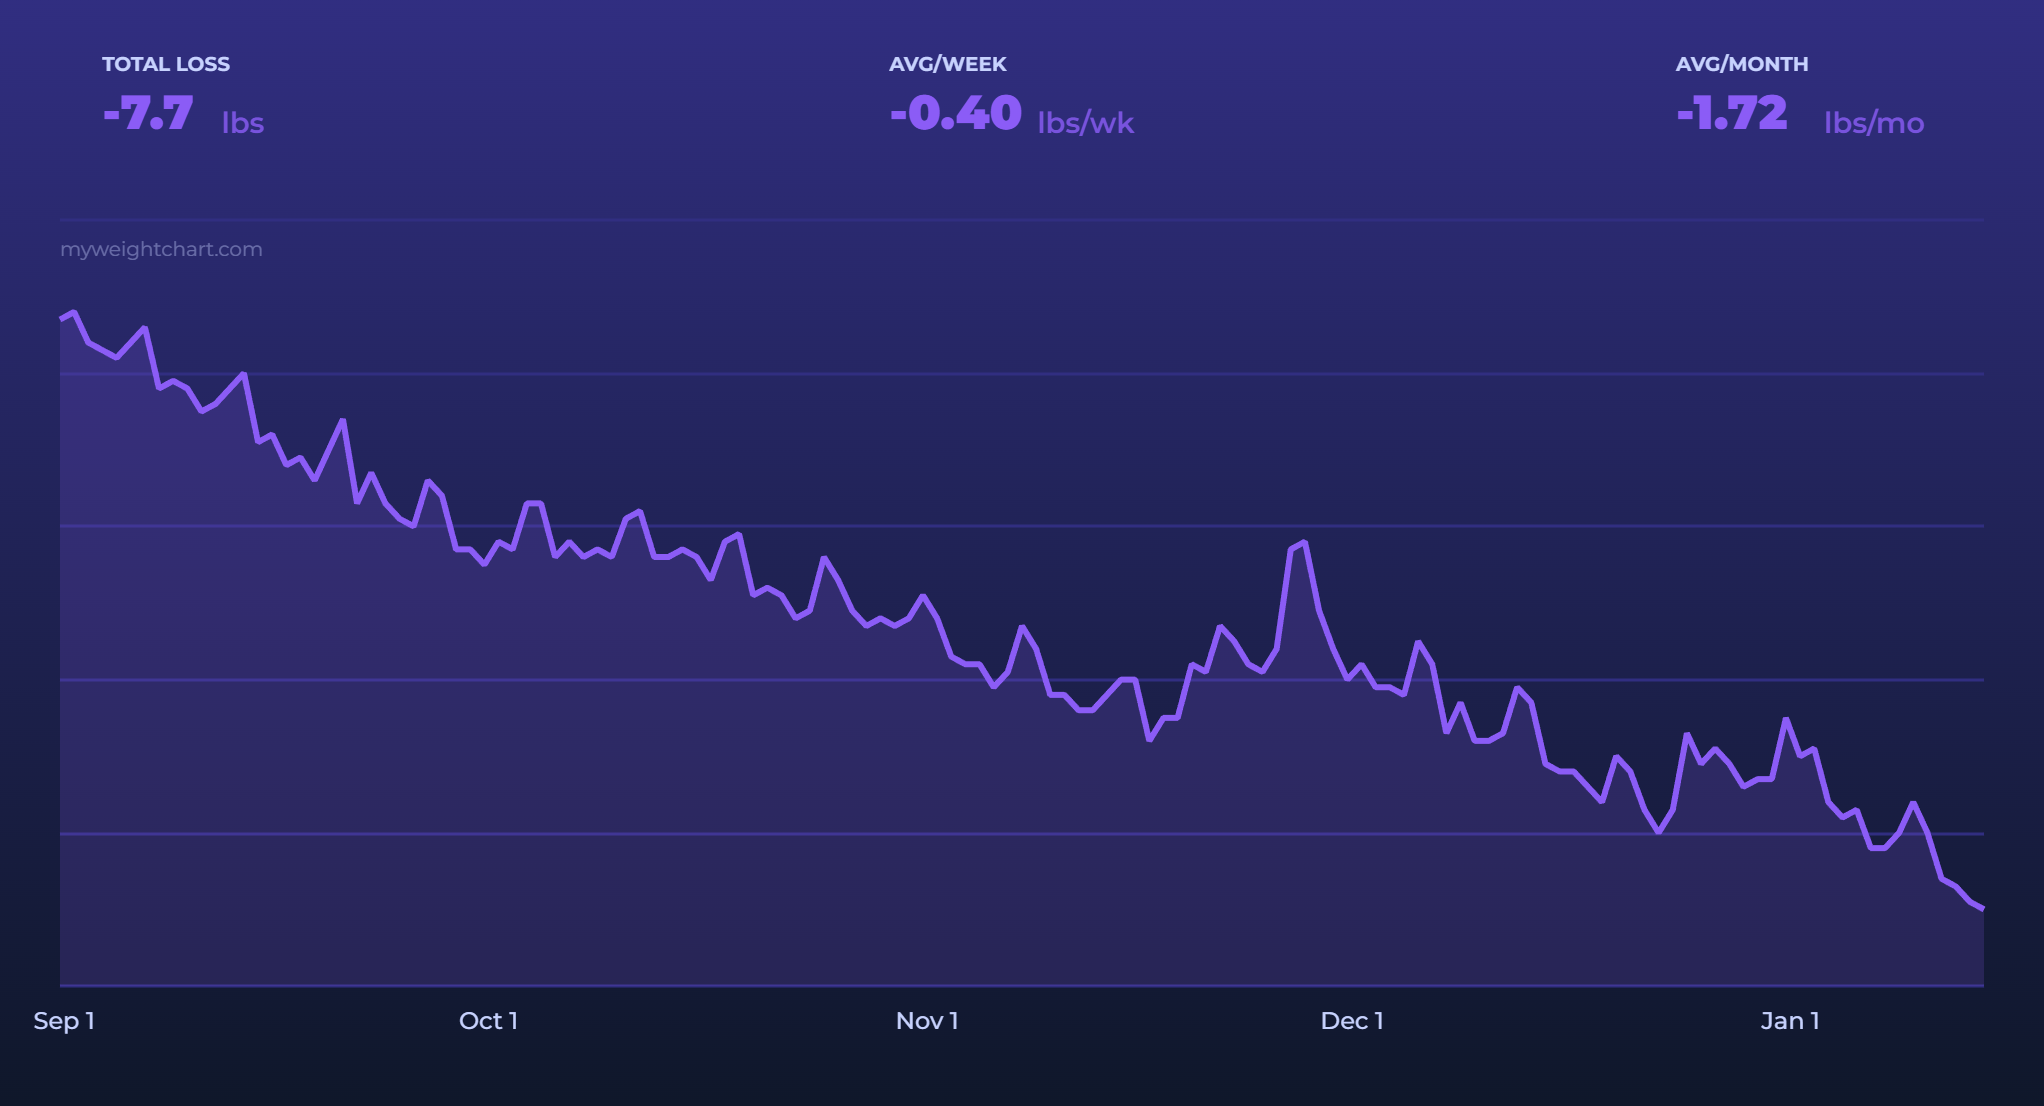Click the mid-November dip in the line
This screenshot has width=2044, height=1106.
pyautogui.click(x=1150, y=739)
